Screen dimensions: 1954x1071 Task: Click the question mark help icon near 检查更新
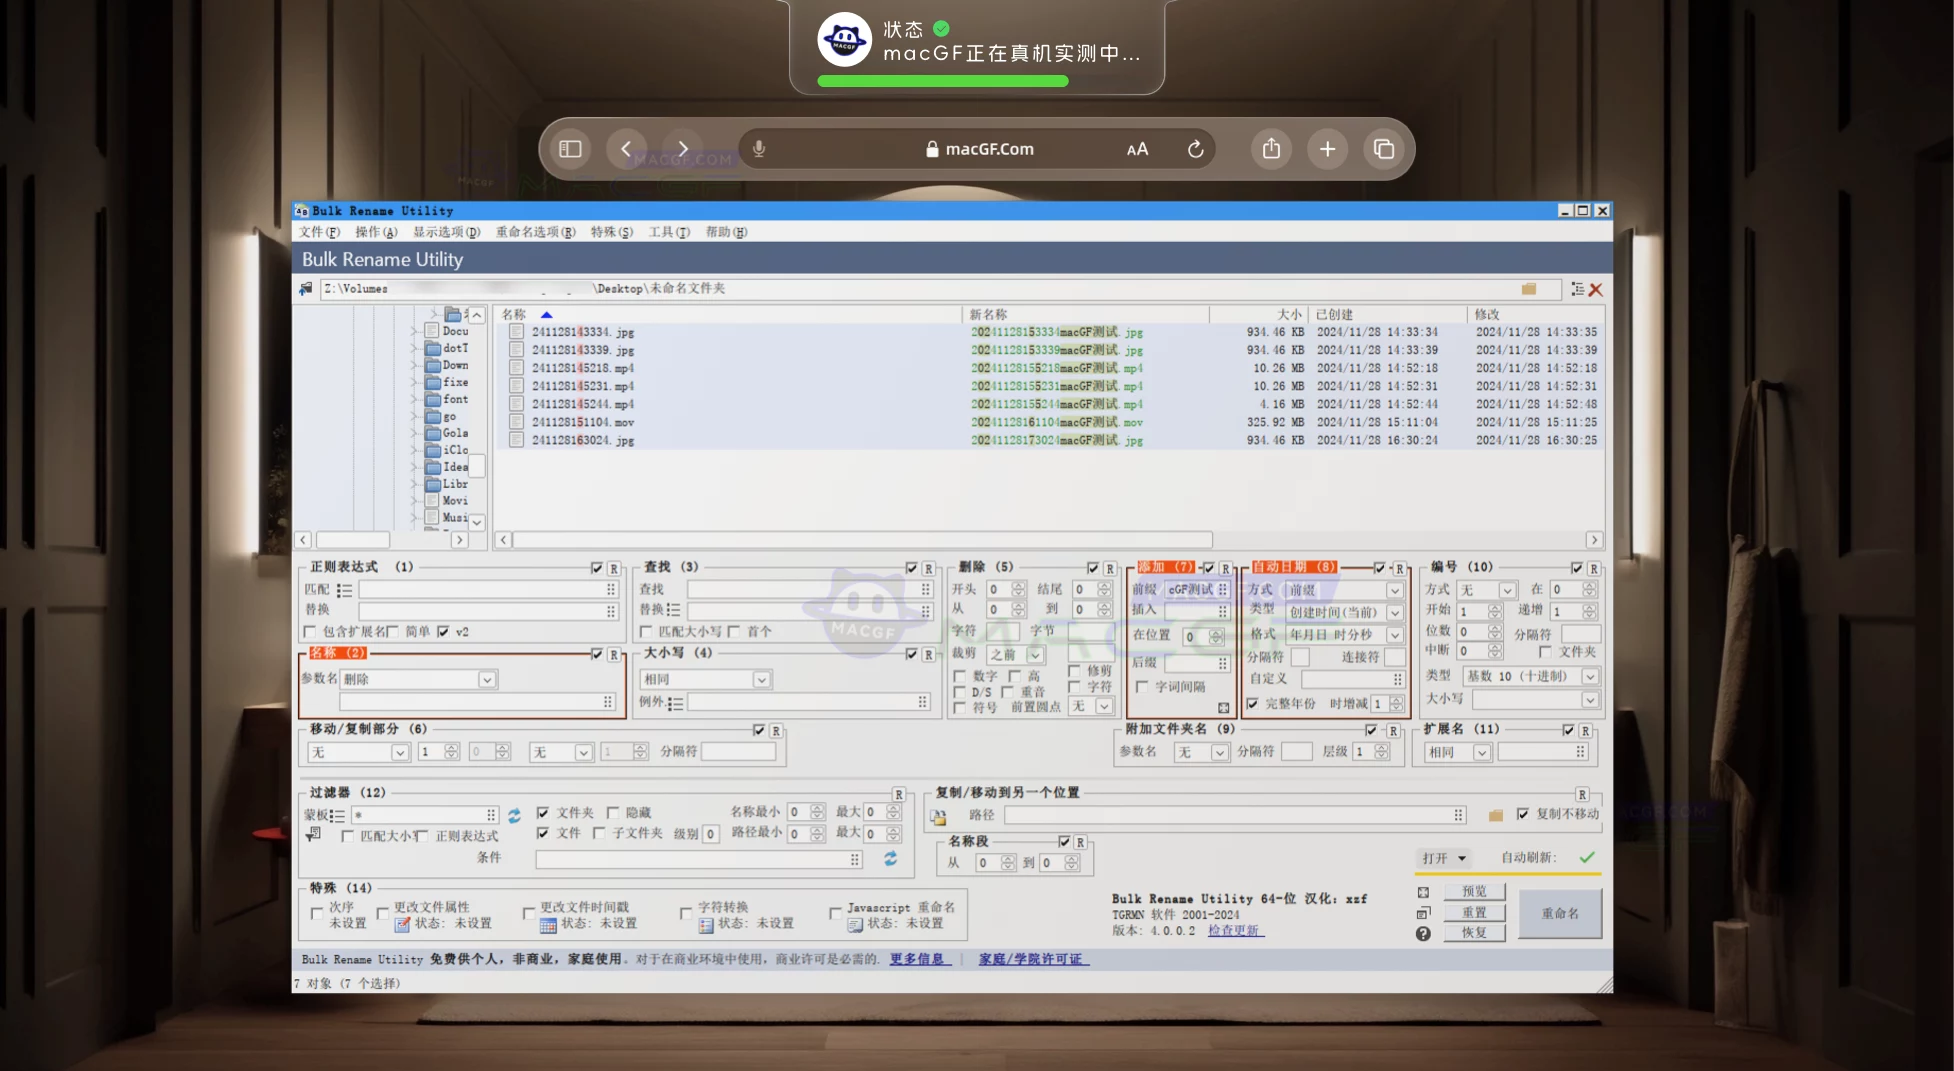pos(1423,933)
